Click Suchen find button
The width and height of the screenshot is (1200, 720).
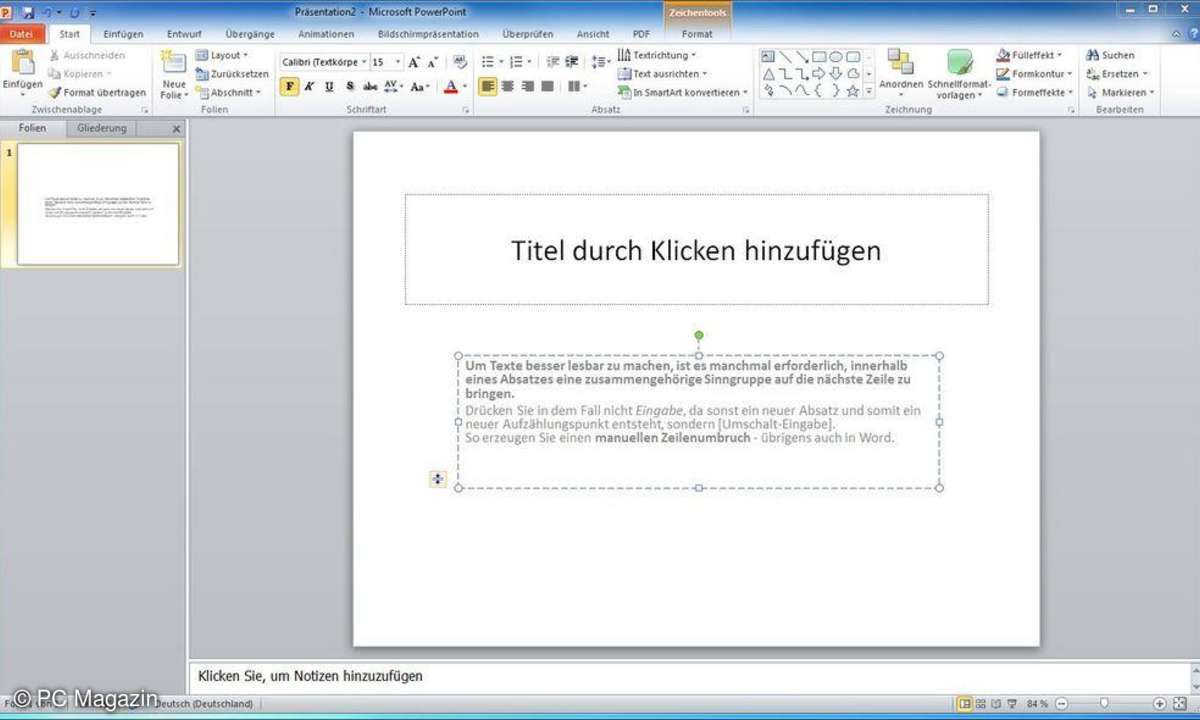[x=1110, y=55]
